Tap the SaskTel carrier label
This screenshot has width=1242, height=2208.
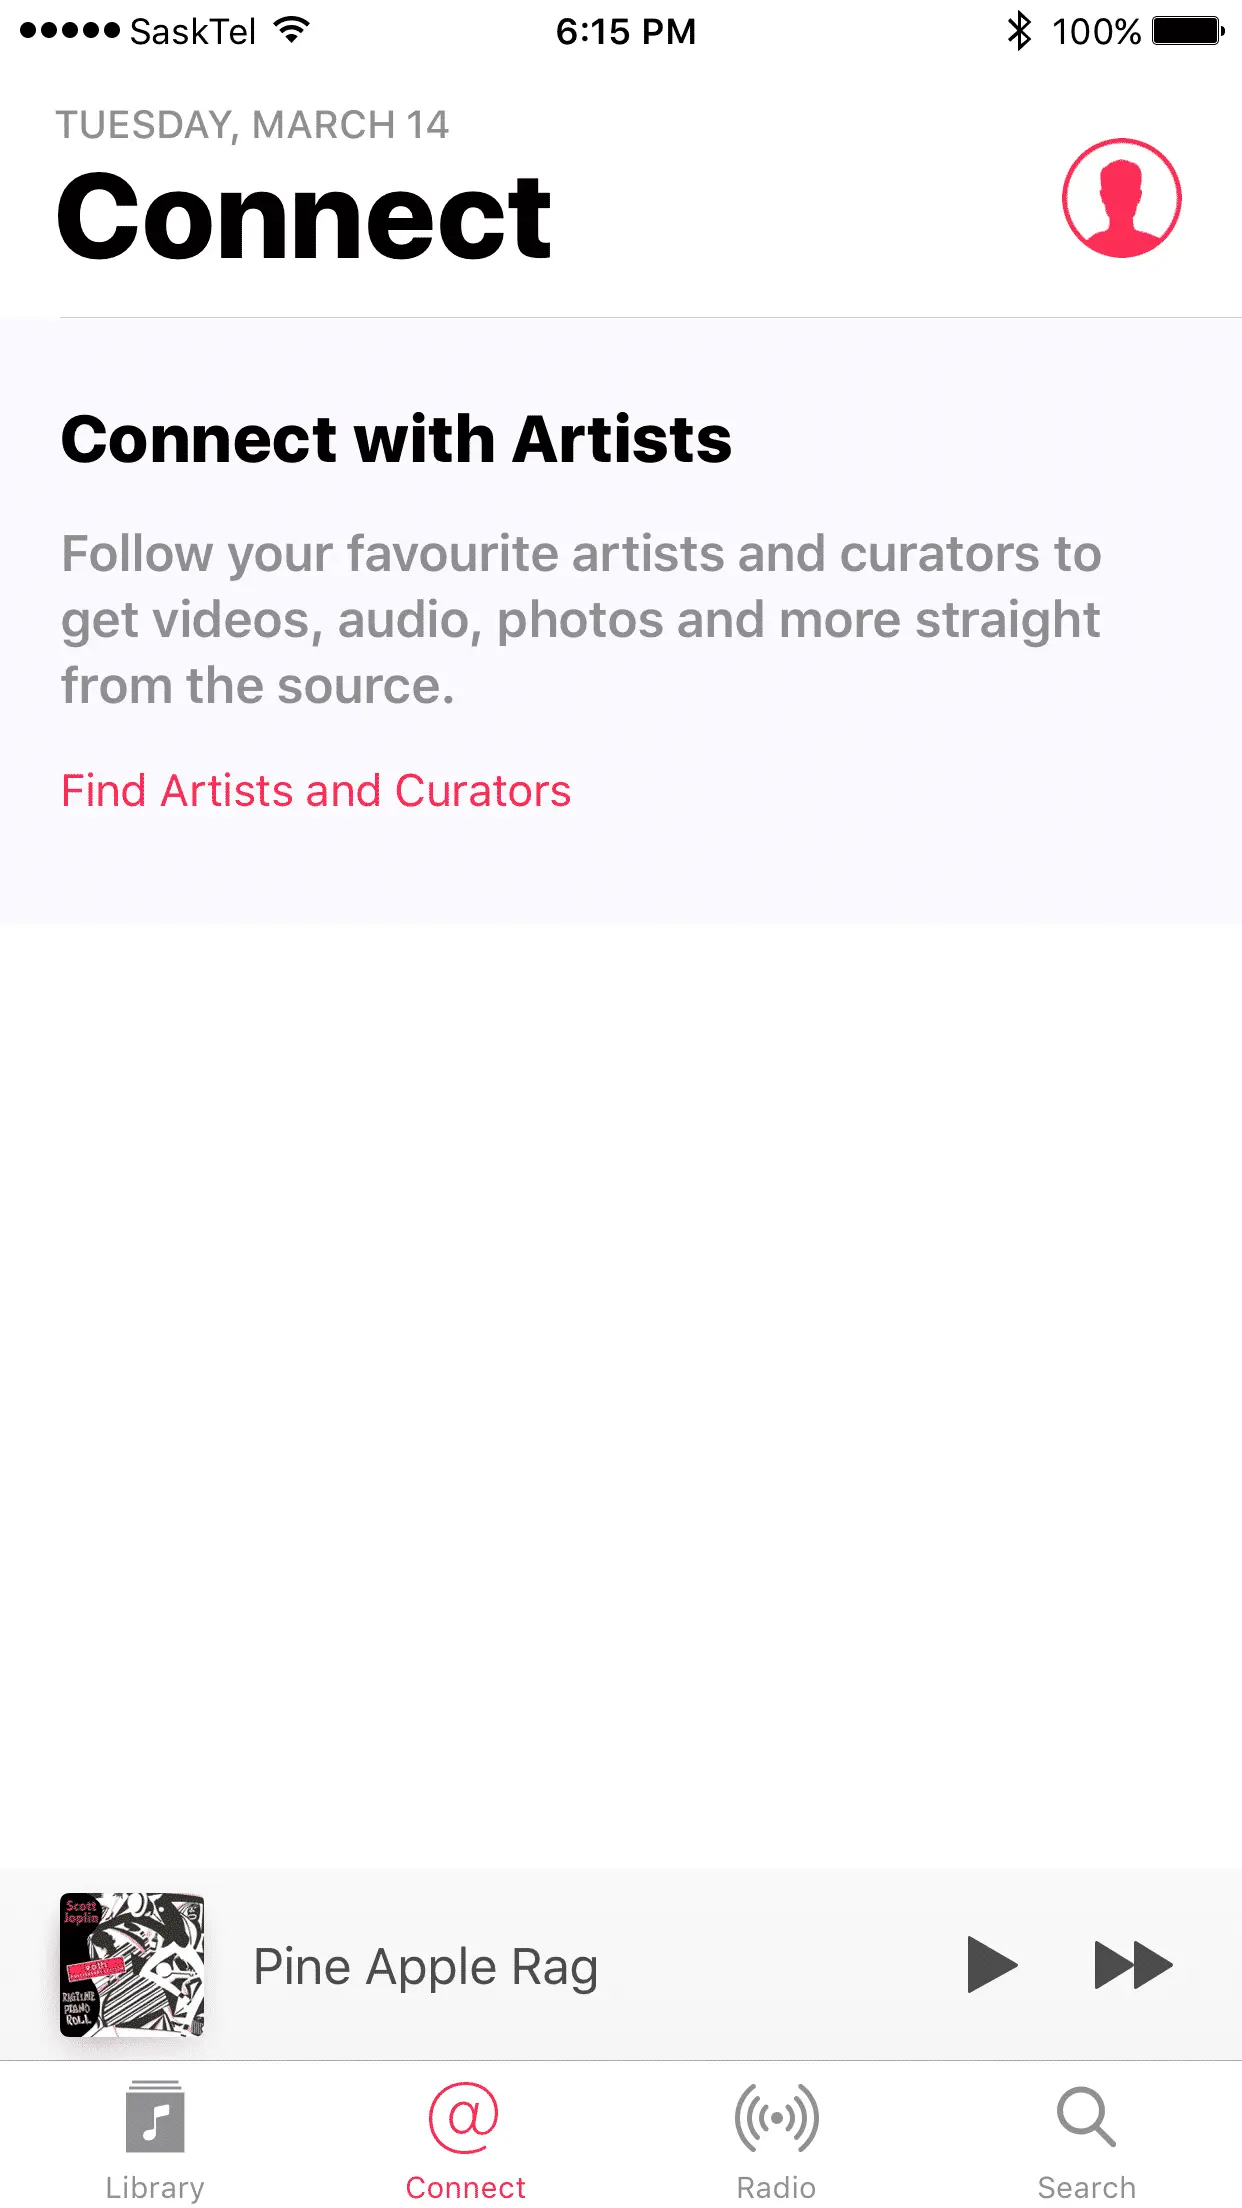coord(193,32)
